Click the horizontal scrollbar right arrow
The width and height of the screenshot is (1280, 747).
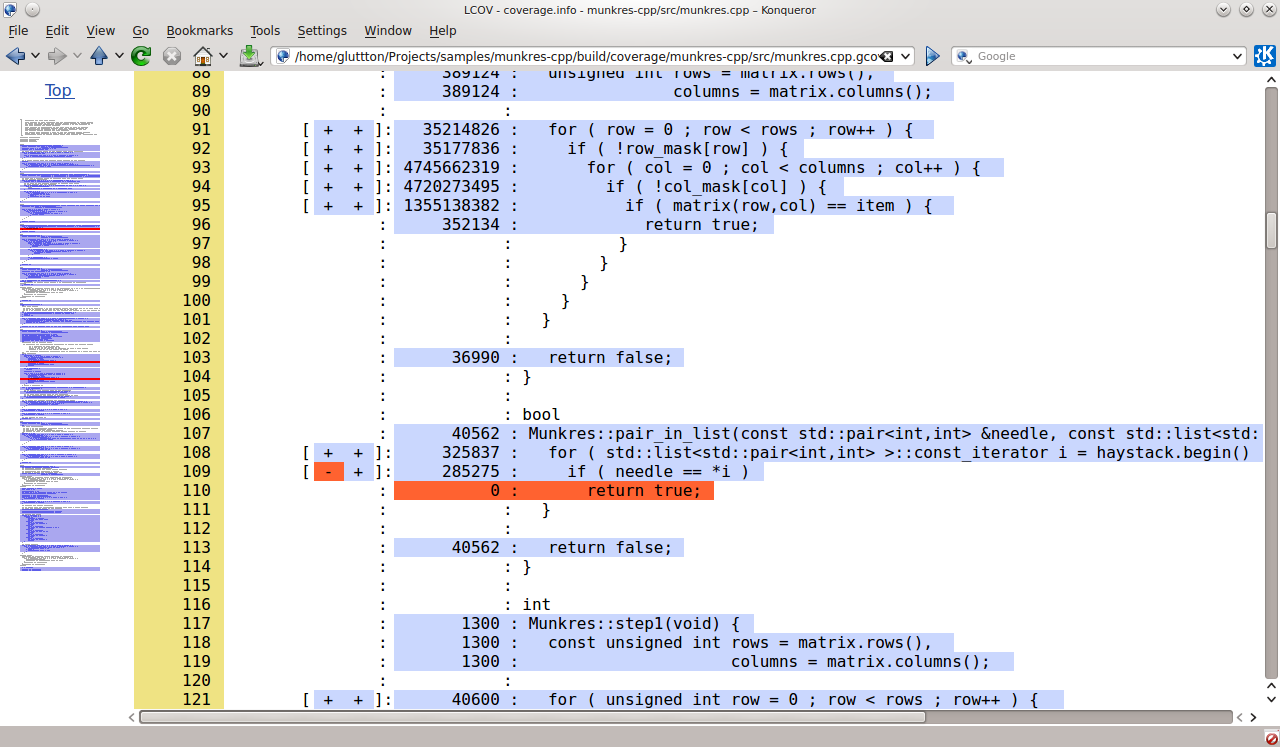click(1254, 717)
